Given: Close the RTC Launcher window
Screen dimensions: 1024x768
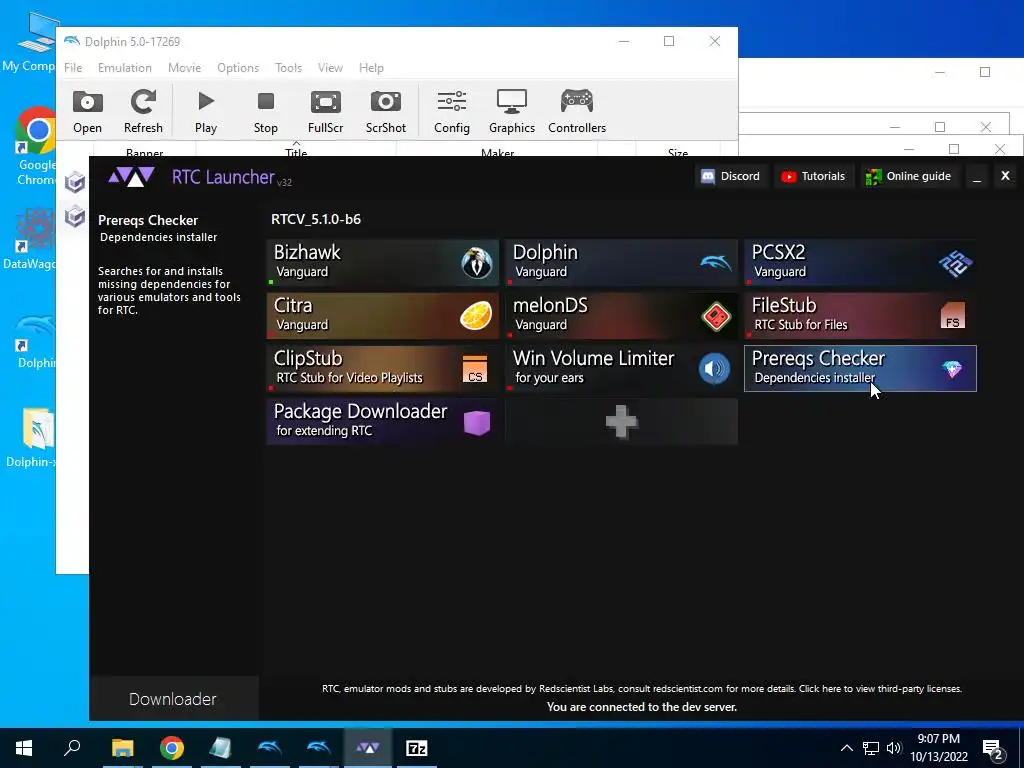Looking at the screenshot, I should (x=1005, y=176).
